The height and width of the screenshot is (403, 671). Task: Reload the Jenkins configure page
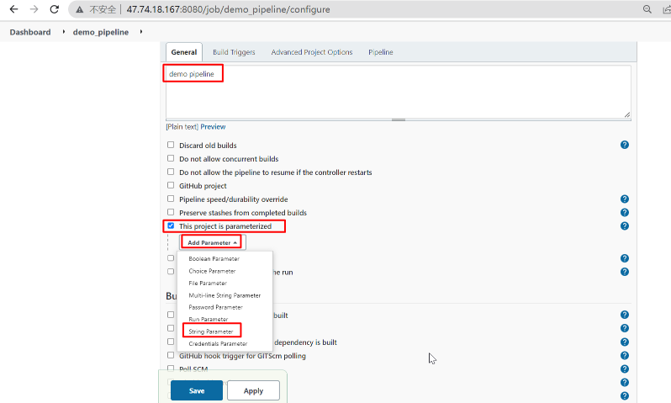pos(54,9)
